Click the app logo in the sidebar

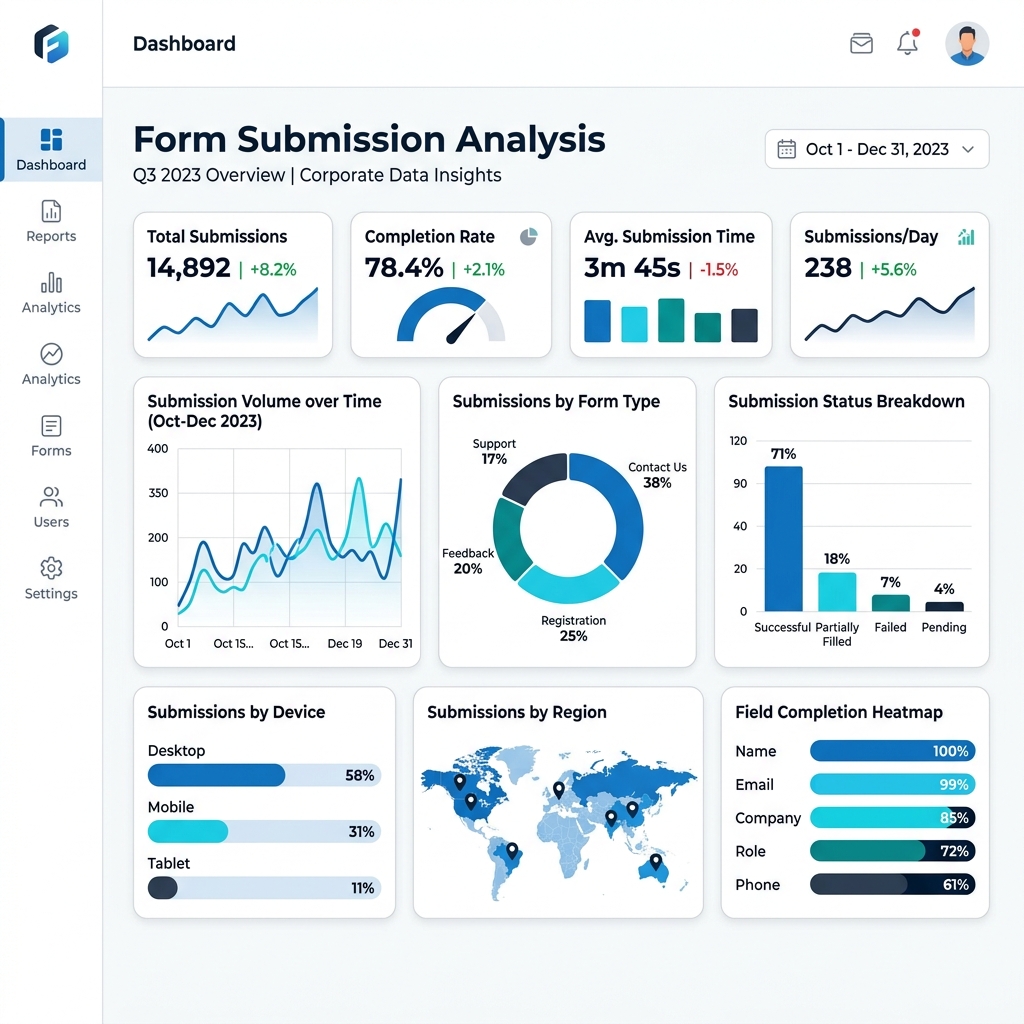tap(51, 43)
